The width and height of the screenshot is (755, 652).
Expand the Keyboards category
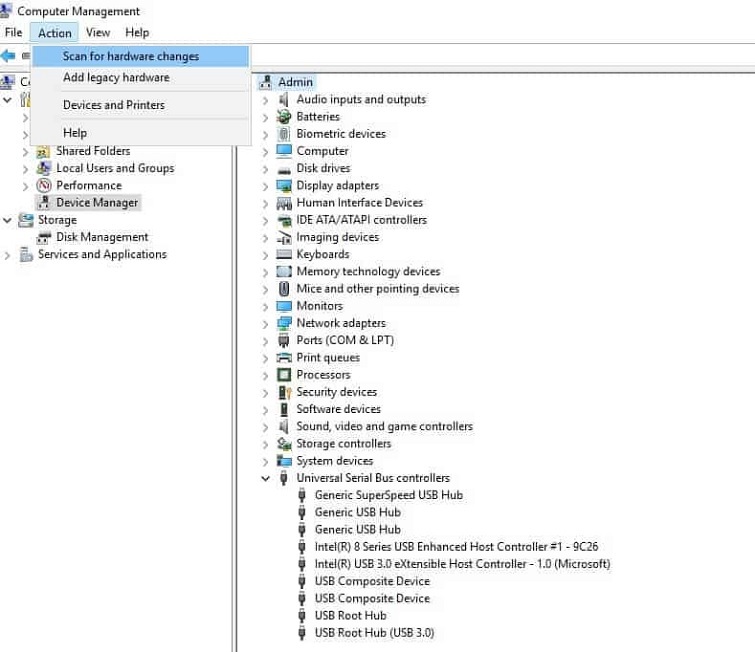[x=265, y=255]
